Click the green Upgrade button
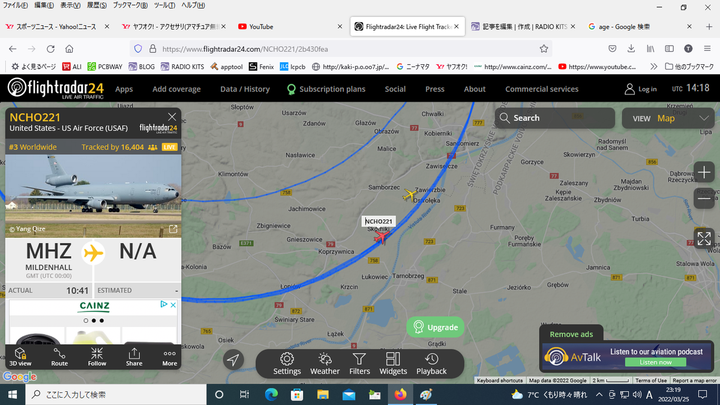The height and width of the screenshot is (405, 720). tap(435, 327)
